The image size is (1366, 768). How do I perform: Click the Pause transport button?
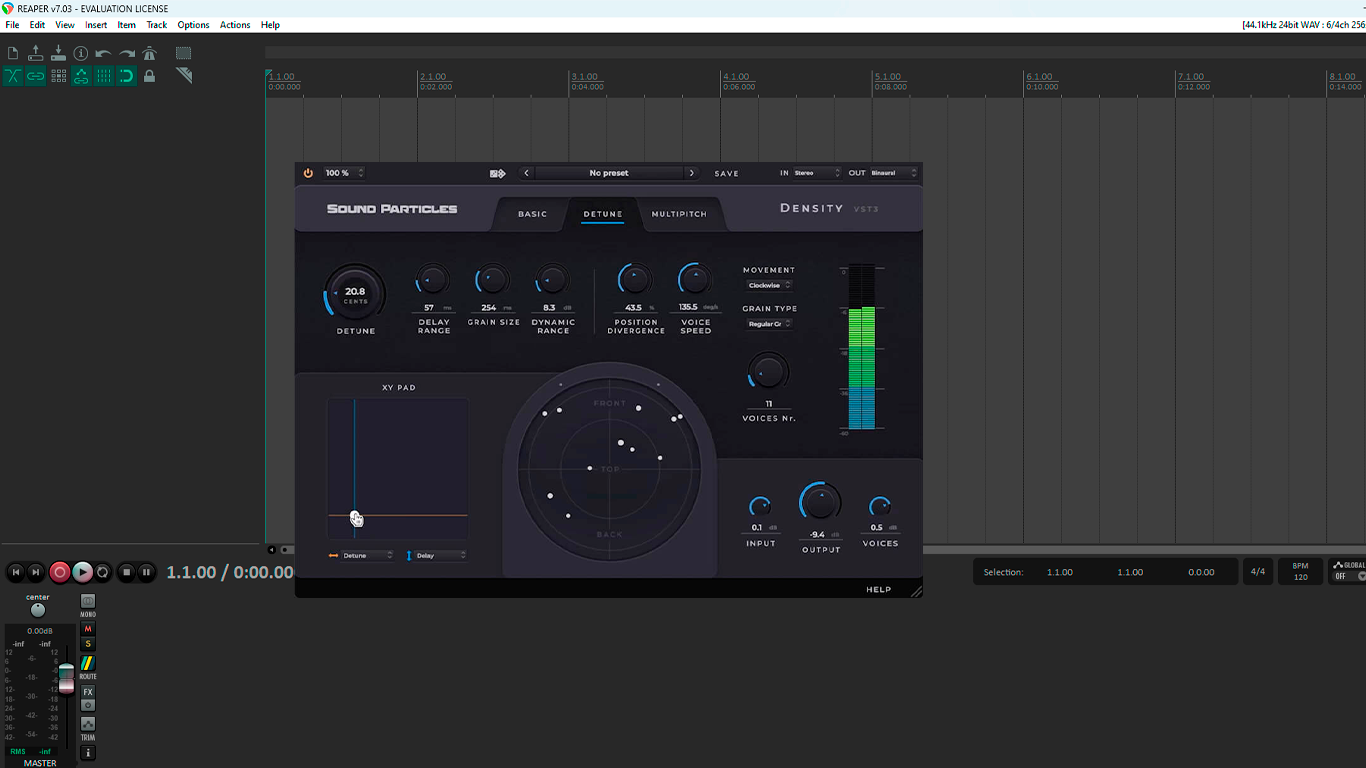(x=146, y=572)
